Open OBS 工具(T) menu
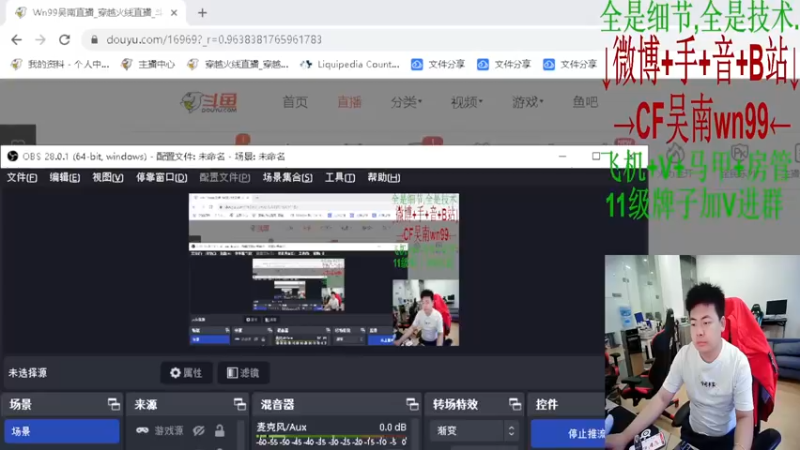 pyautogui.click(x=340, y=178)
